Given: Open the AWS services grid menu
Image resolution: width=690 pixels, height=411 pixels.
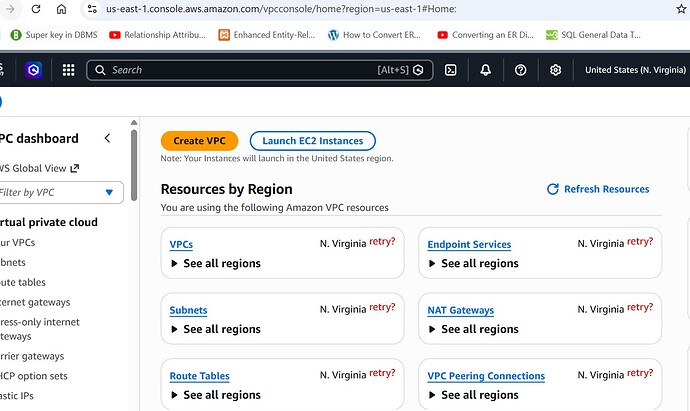Looking at the screenshot, I should coord(68,70).
